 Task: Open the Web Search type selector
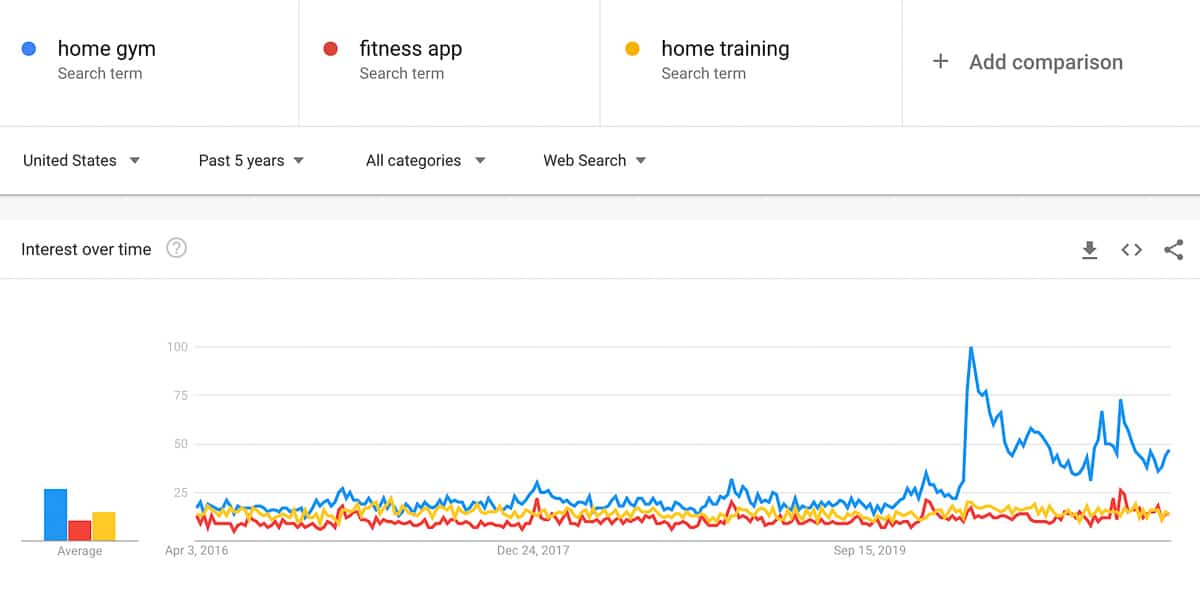point(593,160)
